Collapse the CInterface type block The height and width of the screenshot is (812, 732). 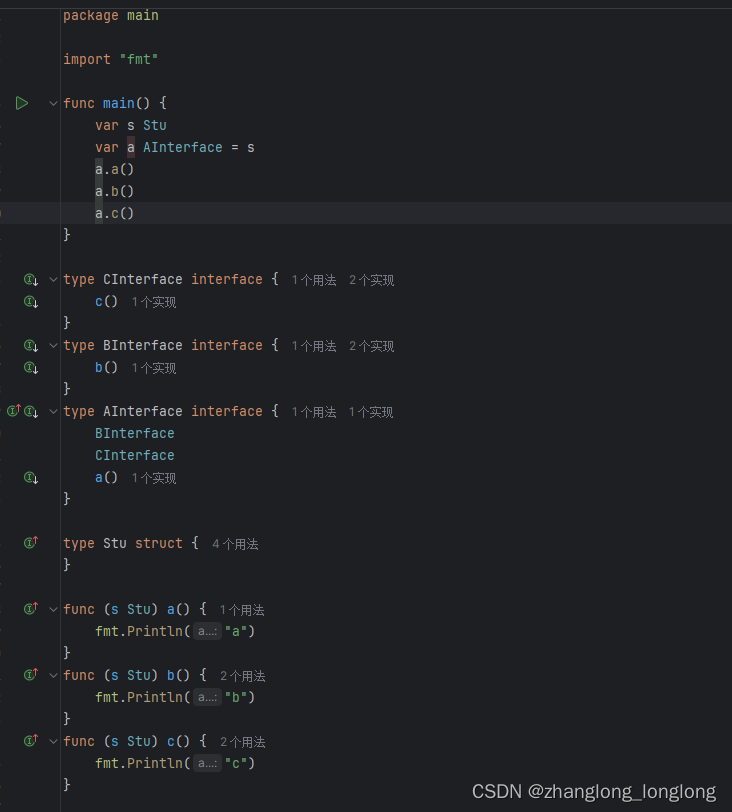click(53, 280)
